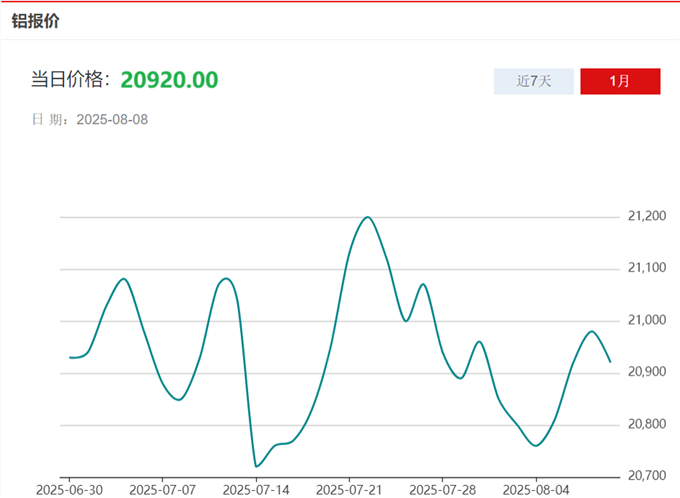Select the 2025-07-07 x-axis date label
This screenshot has height=498, width=680.
pyautogui.click(x=162, y=490)
